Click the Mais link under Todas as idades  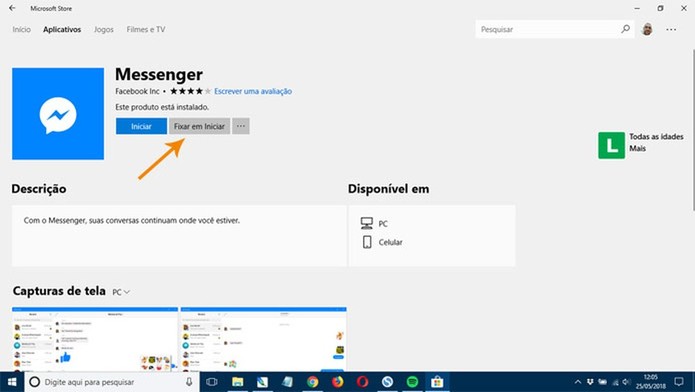point(637,149)
